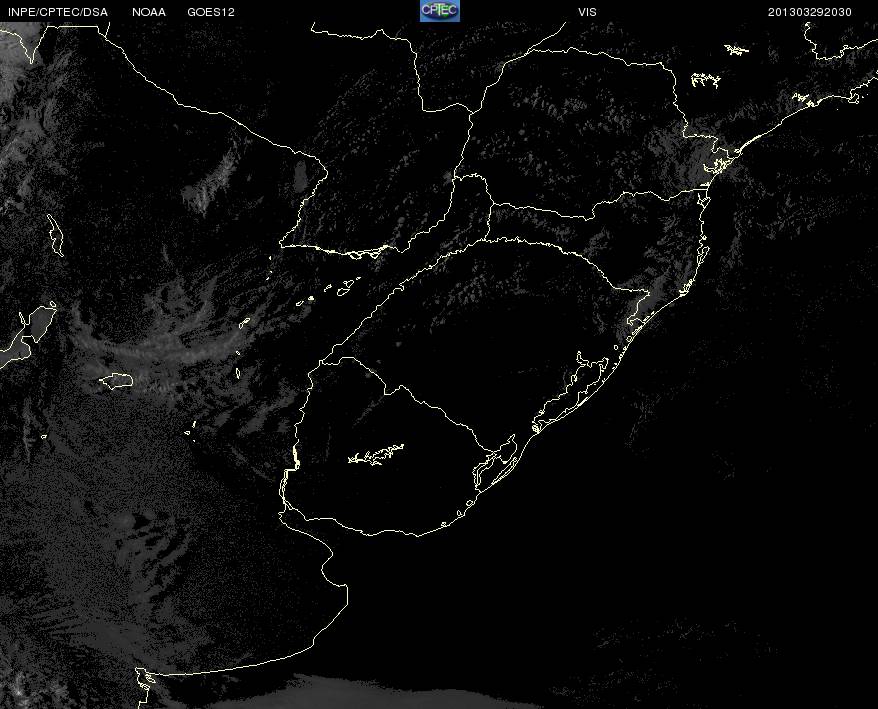Click the NOAA label in the header
This screenshot has width=878, height=709.
click(149, 12)
